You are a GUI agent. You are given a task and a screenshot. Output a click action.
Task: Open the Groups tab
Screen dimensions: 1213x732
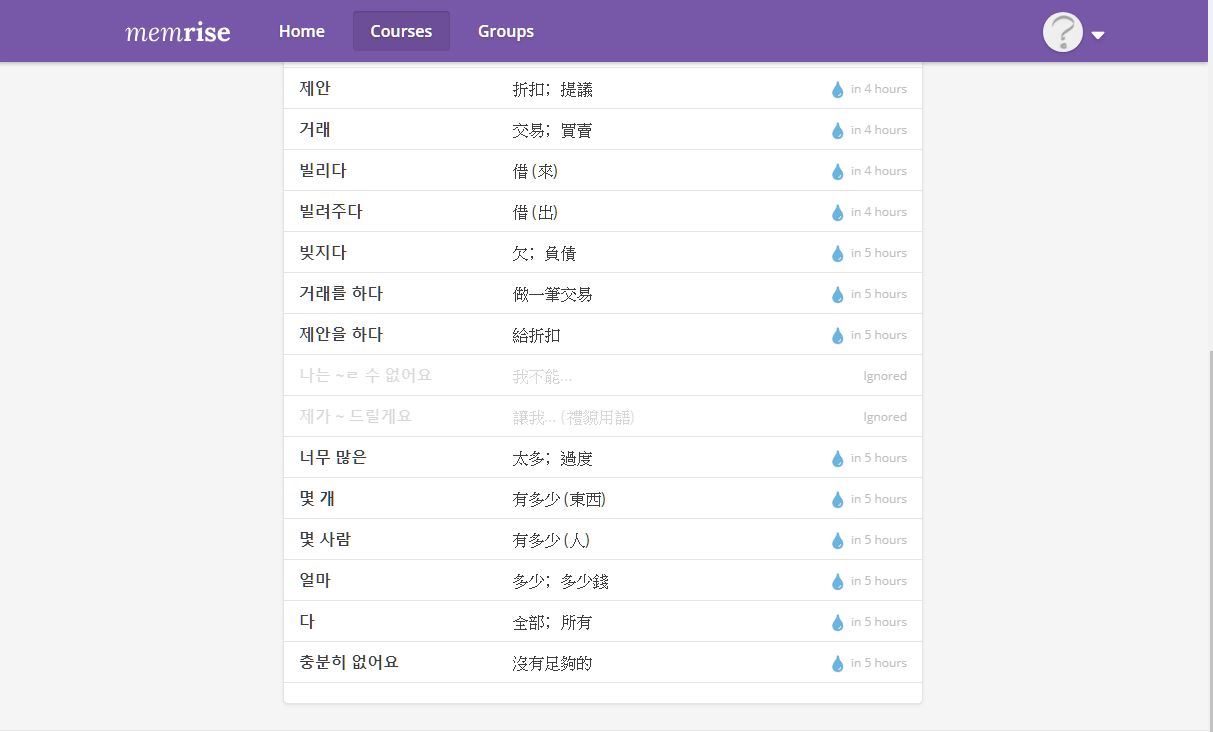(506, 31)
